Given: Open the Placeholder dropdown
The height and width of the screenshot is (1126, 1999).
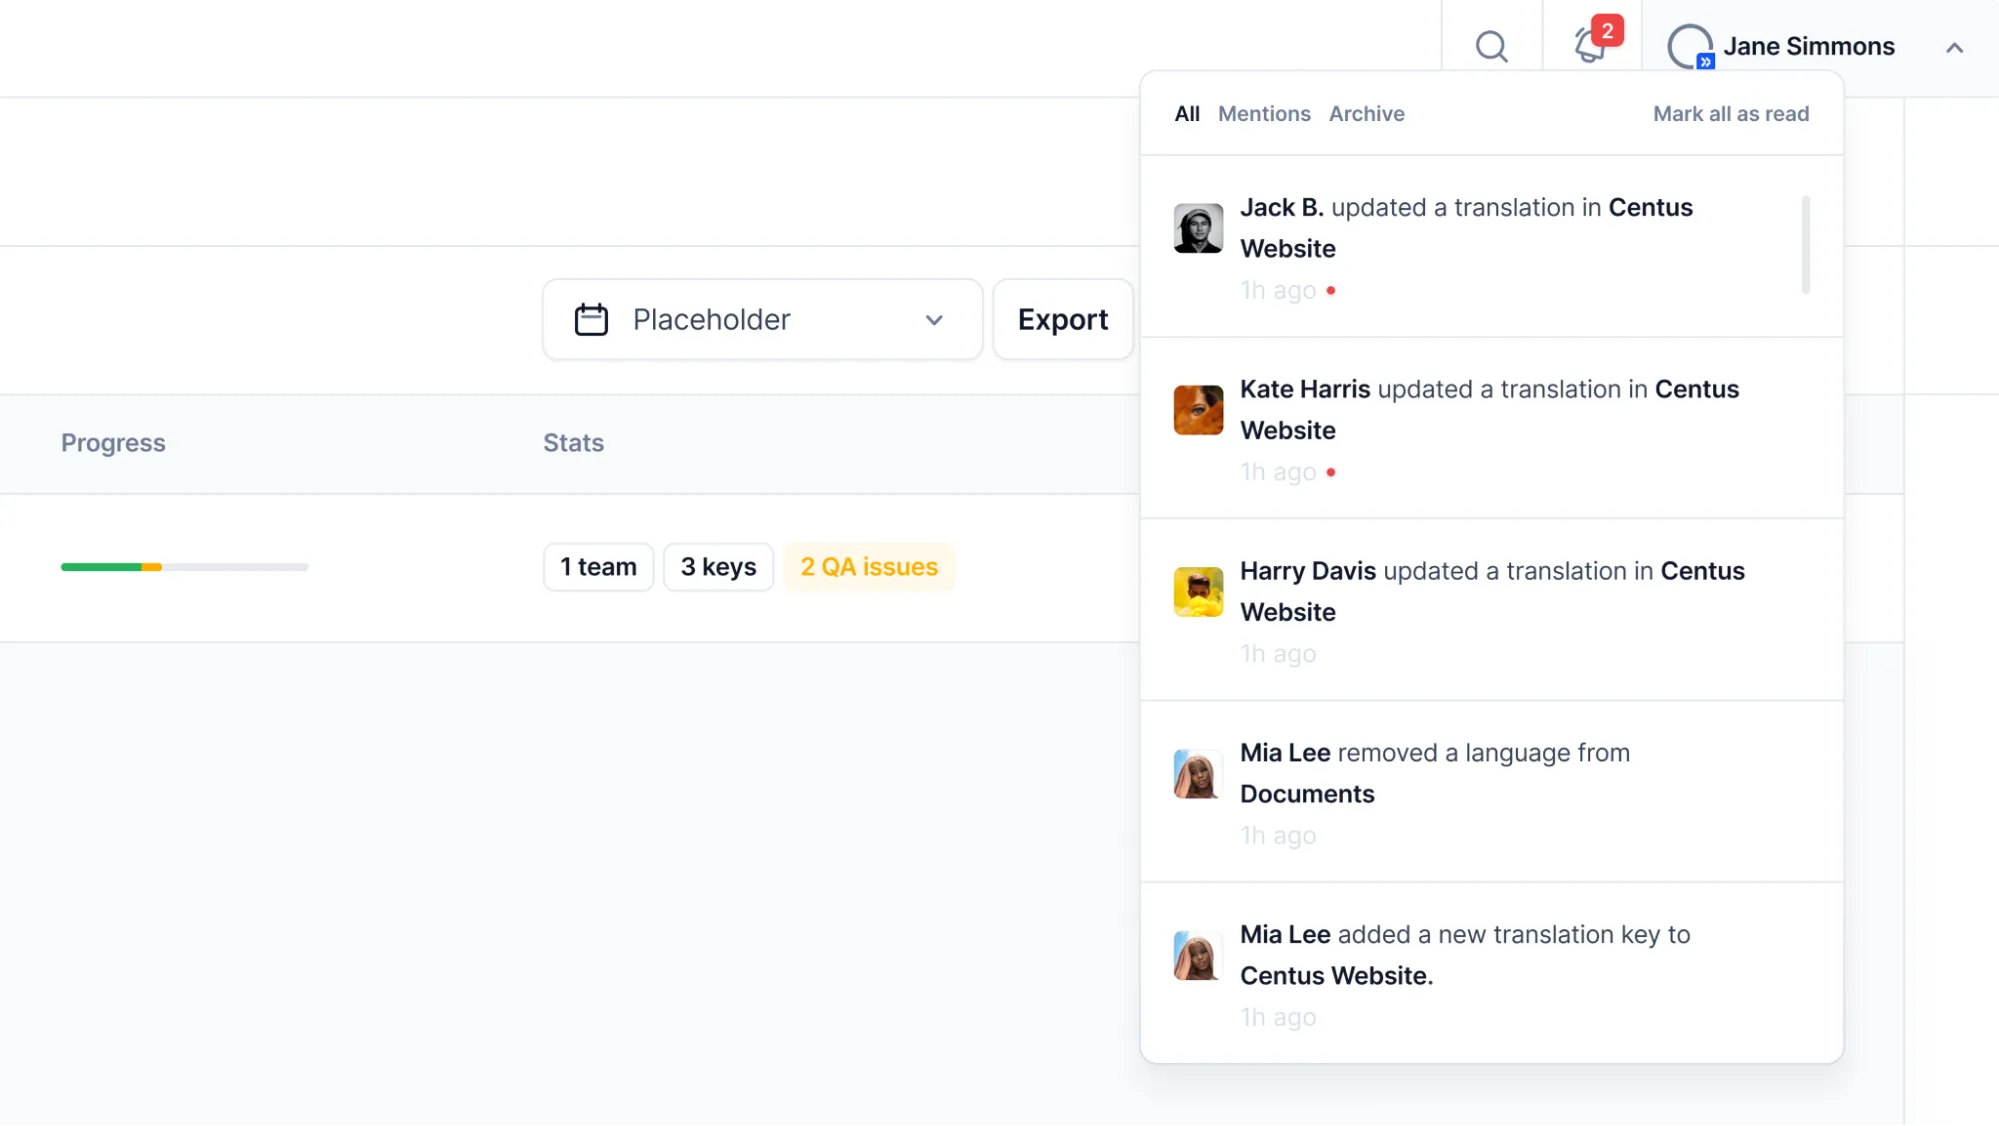Looking at the screenshot, I should click(761, 319).
